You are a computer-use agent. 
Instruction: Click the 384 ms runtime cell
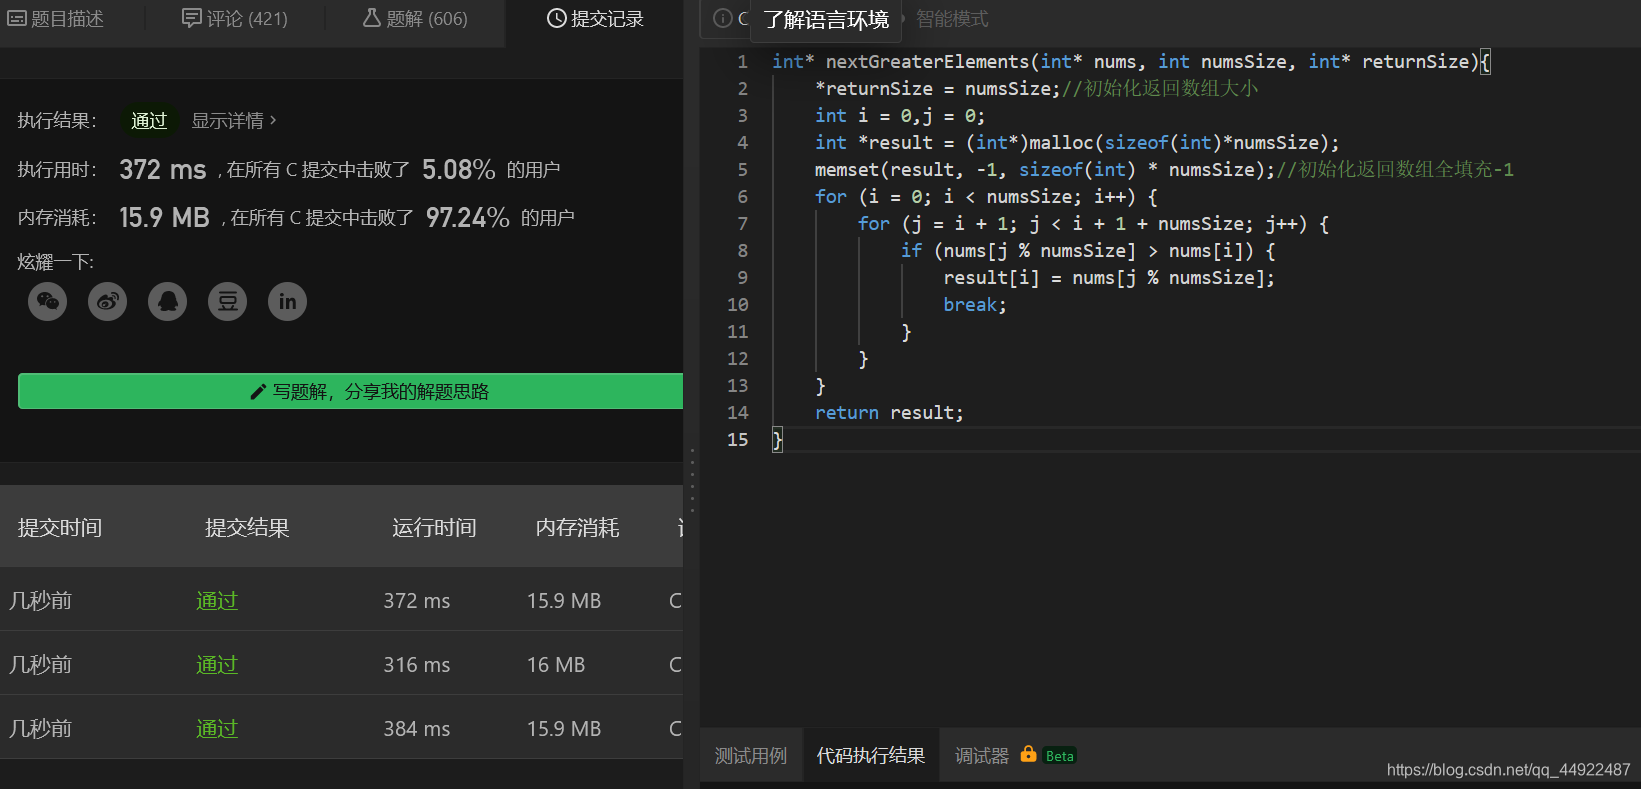click(417, 728)
